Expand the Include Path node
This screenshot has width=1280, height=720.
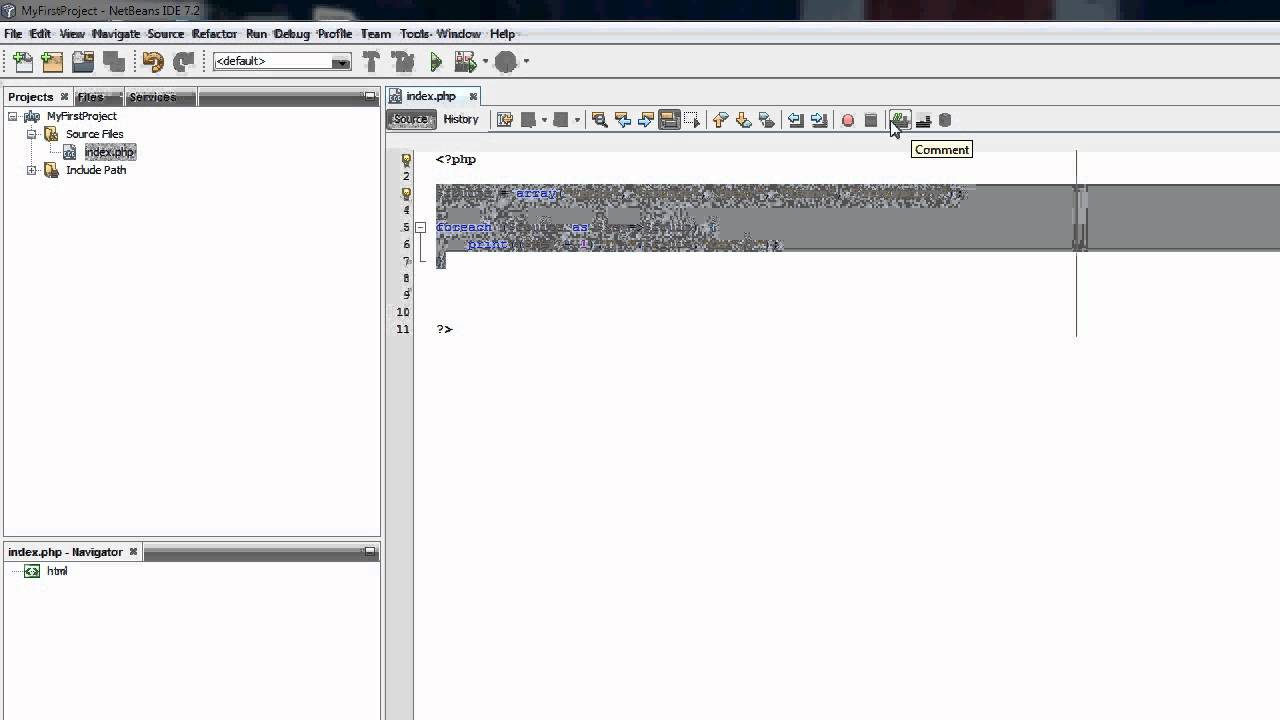coord(31,170)
